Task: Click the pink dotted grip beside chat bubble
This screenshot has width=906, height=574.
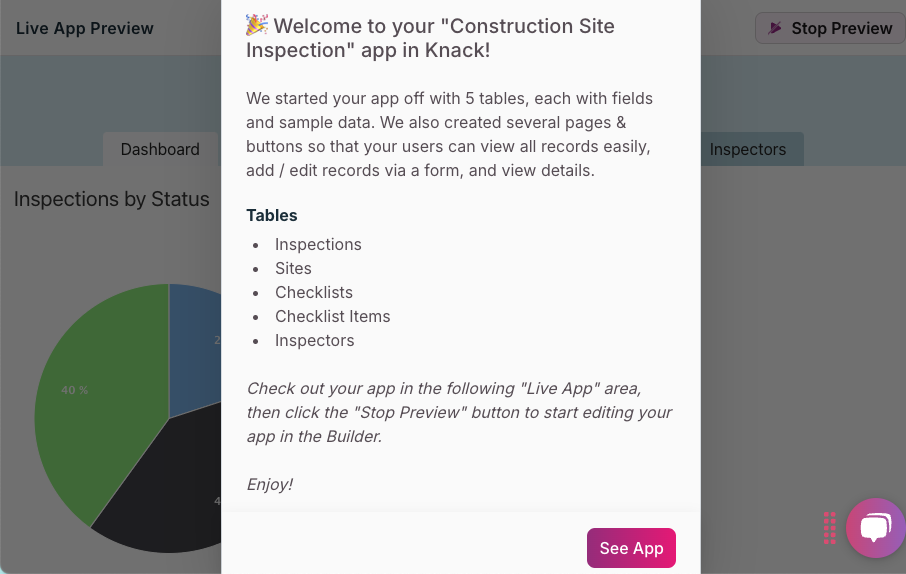Action: point(830,528)
